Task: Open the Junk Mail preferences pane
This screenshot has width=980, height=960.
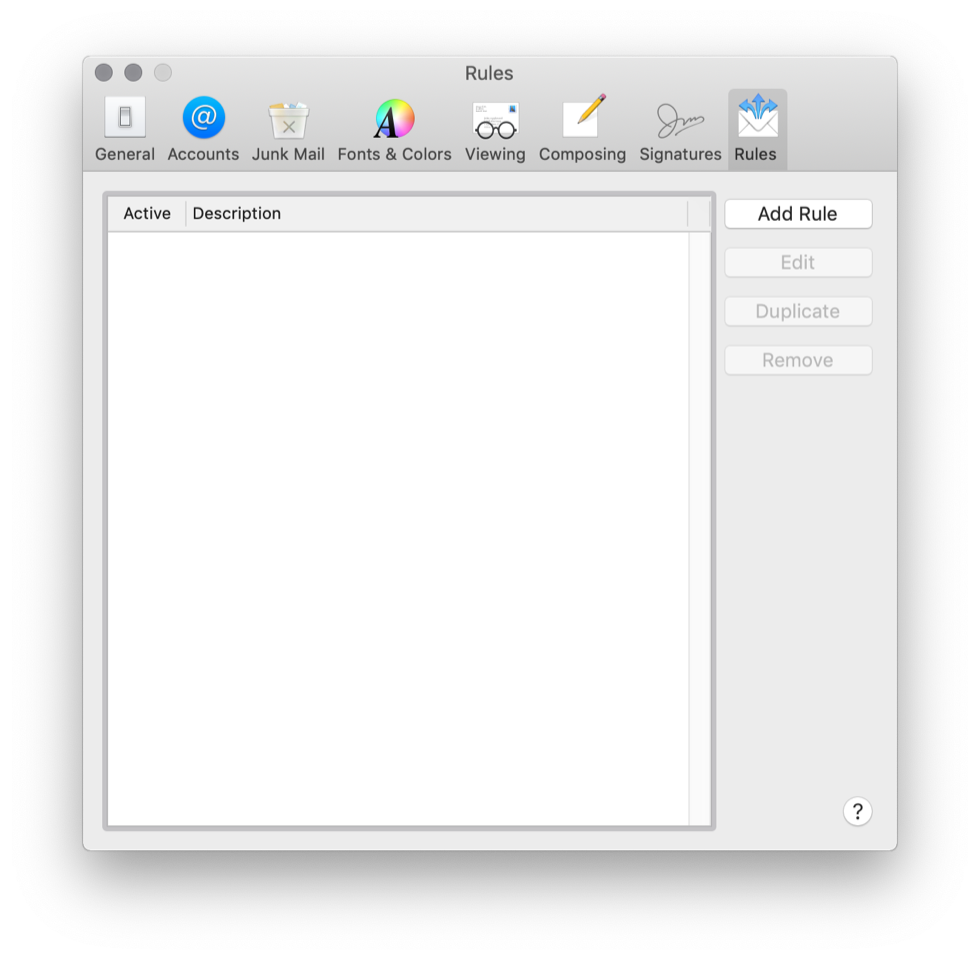Action: [x=288, y=129]
